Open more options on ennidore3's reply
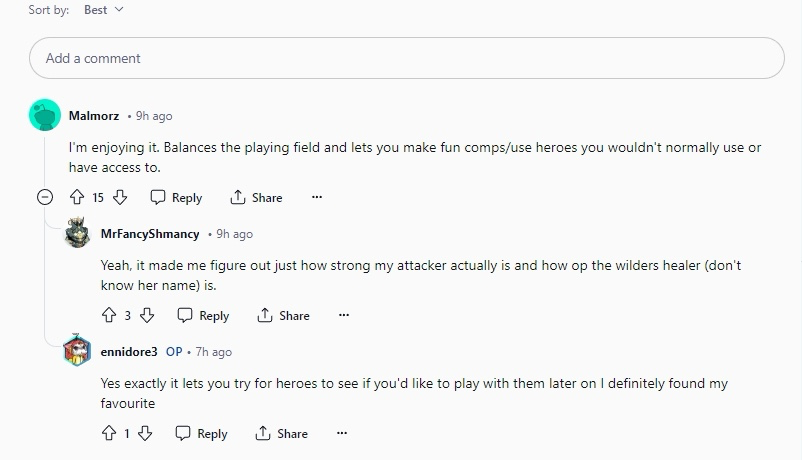The image size is (802, 460). click(342, 433)
